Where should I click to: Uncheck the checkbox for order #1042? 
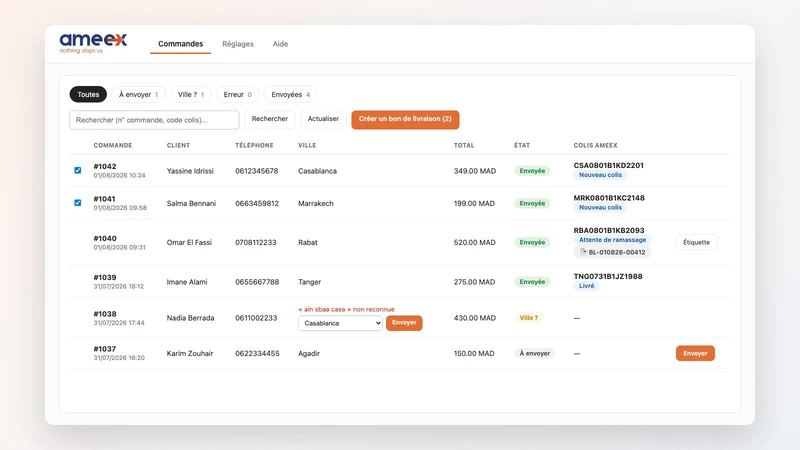pyautogui.click(x=78, y=170)
